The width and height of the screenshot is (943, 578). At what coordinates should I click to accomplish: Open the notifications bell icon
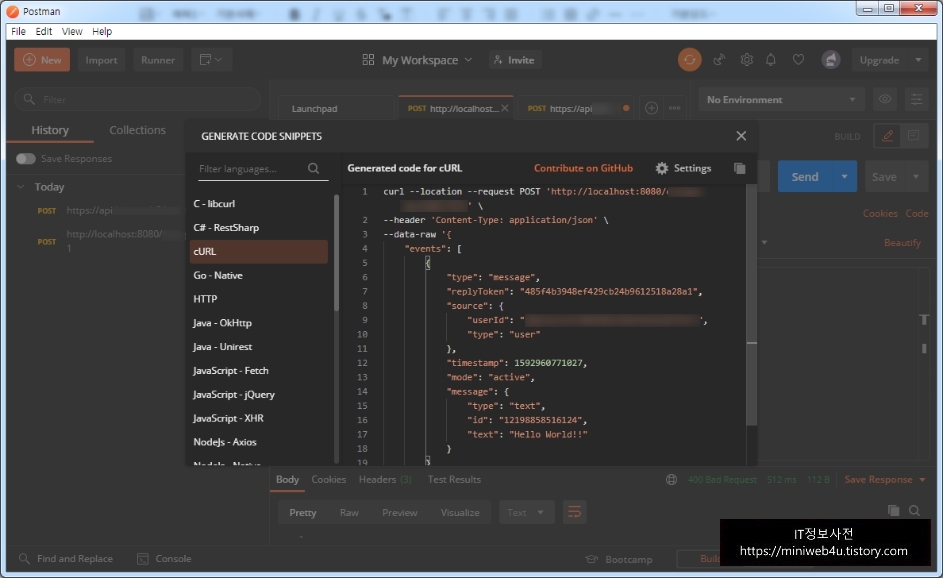pos(770,60)
